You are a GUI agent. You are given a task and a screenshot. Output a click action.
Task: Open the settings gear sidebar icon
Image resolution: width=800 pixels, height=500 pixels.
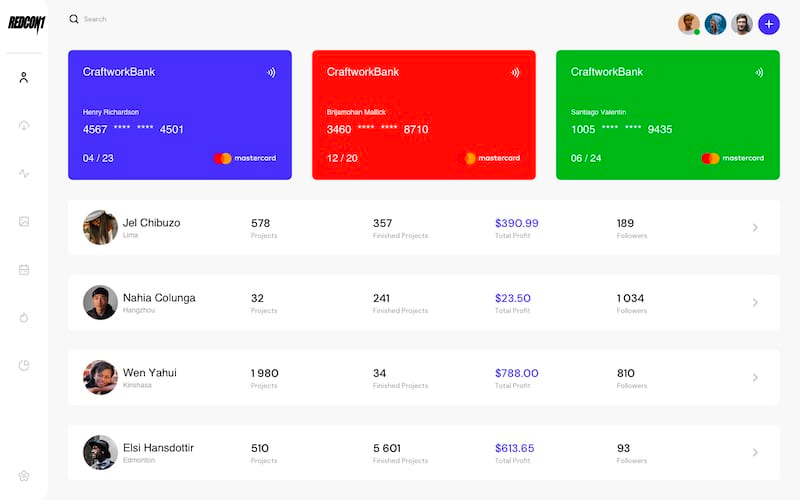click(x=23, y=476)
